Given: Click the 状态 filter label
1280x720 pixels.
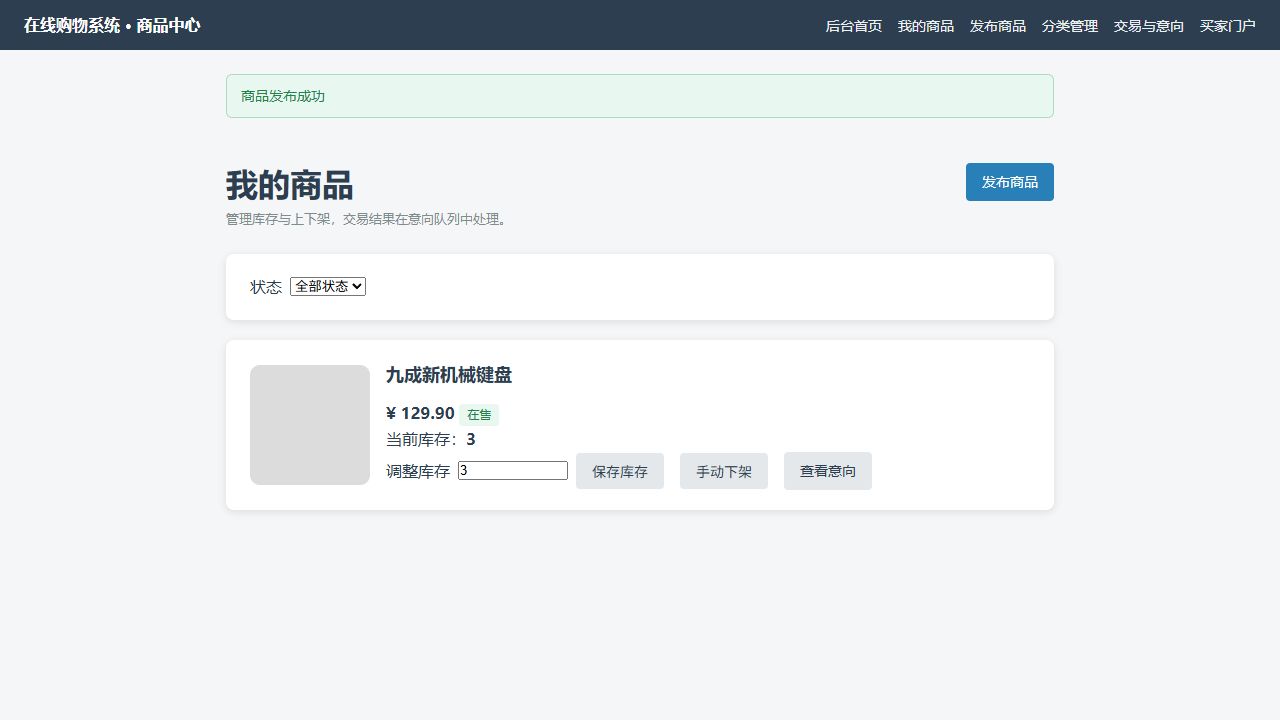Looking at the screenshot, I should pyautogui.click(x=266, y=287).
